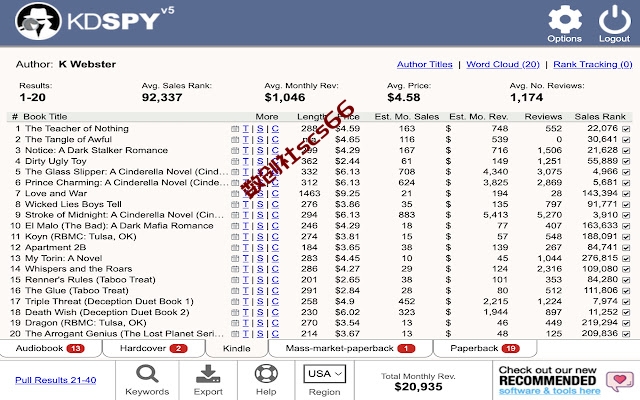Sort by Est. Mo. Rev. column header
This screenshot has height=400, width=640.
click(x=478, y=117)
